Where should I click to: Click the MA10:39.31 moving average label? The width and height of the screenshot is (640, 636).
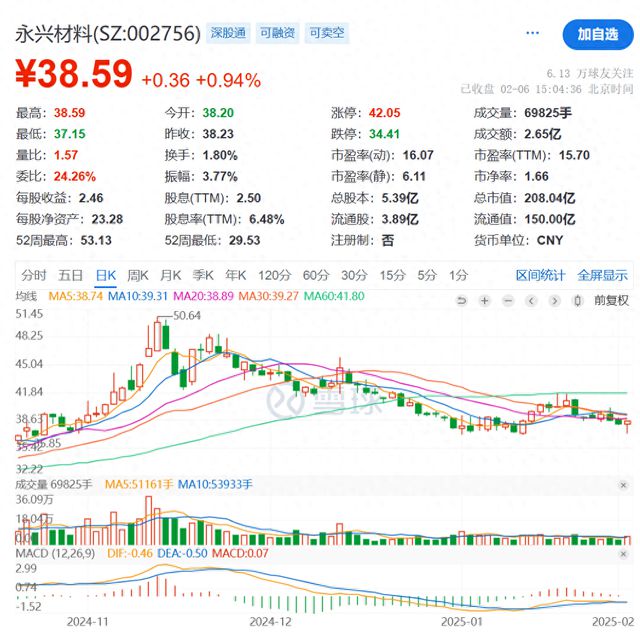138,296
